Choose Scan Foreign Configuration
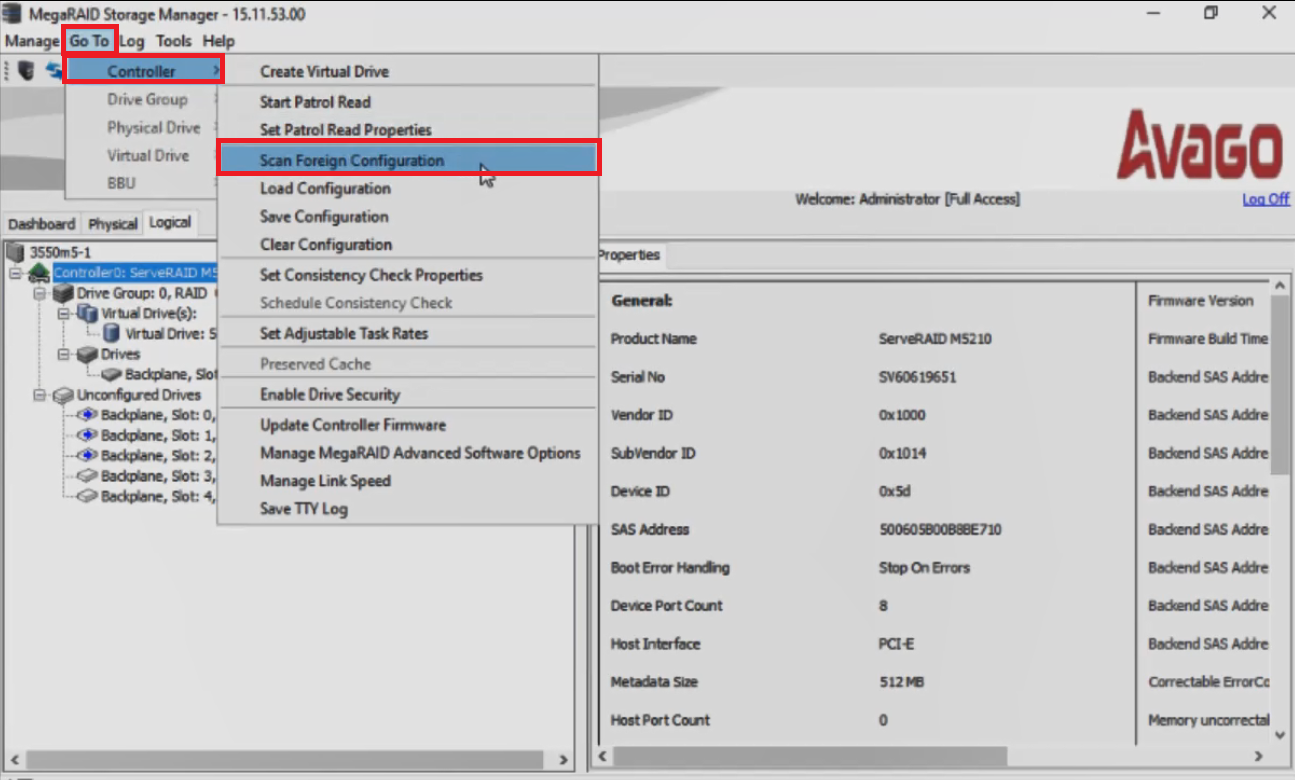1295x780 pixels. coord(408,160)
